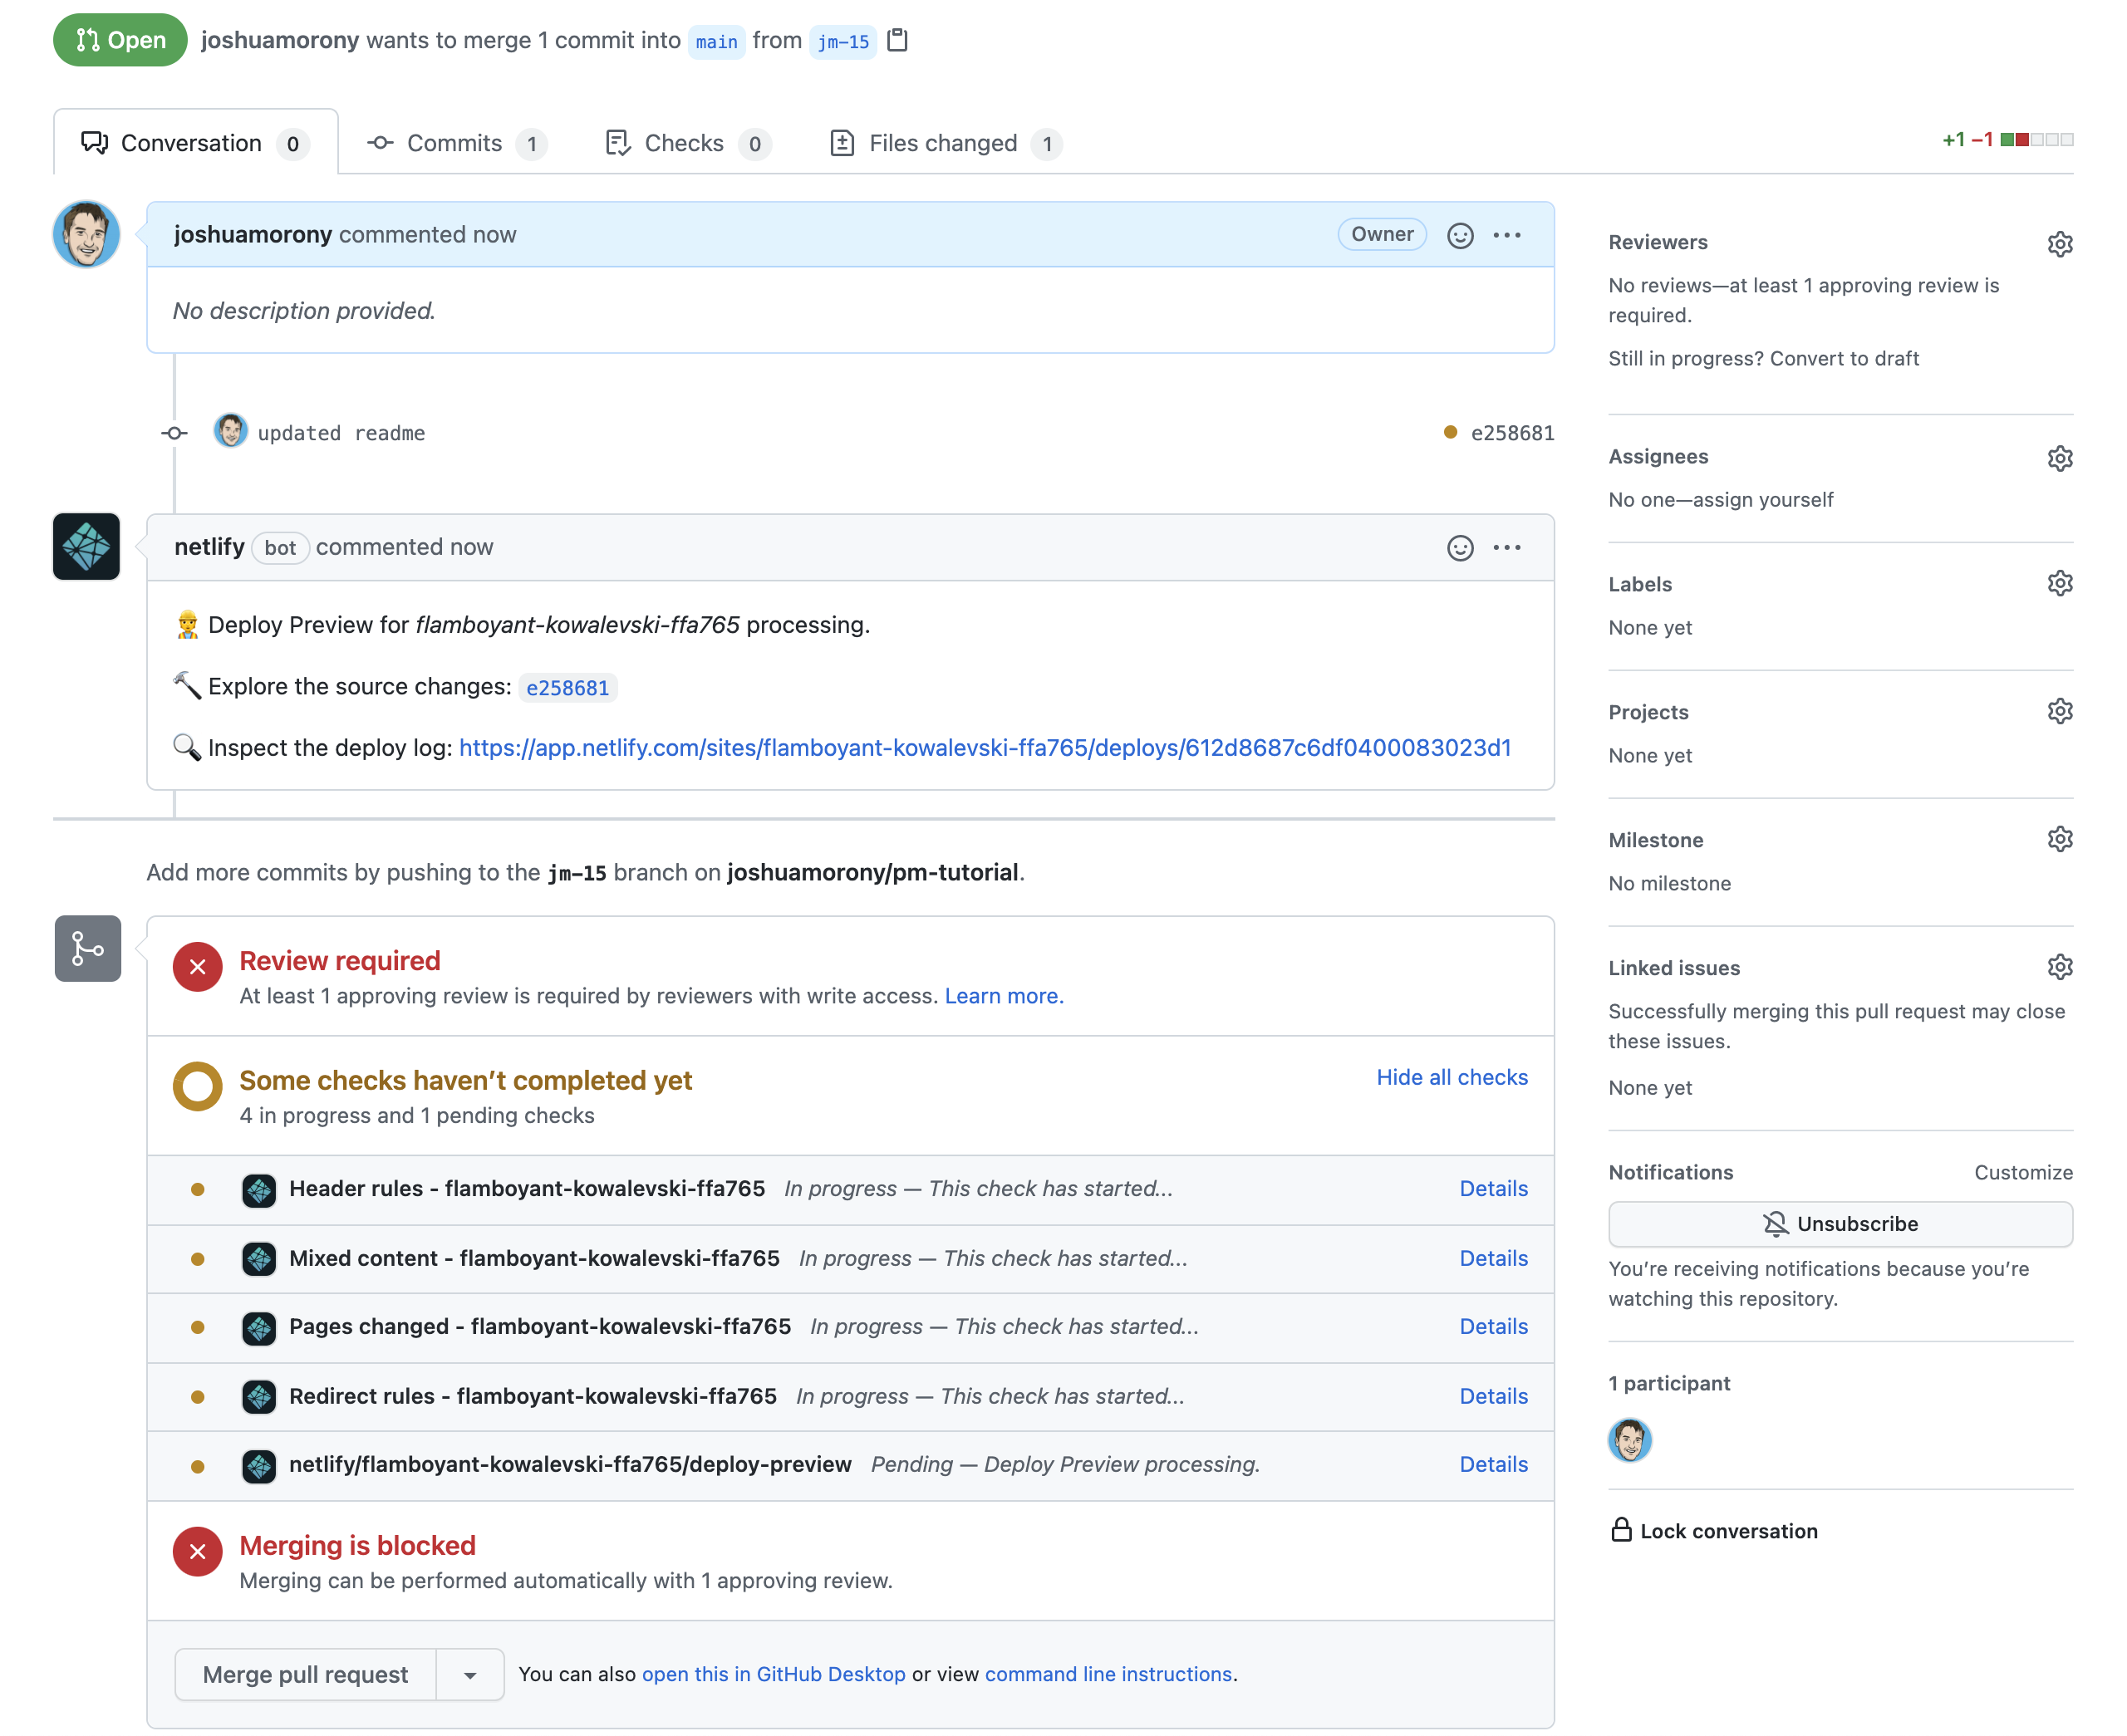Open this in GitHub Desktop link
Image resolution: width=2127 pixels, height=1736 pixels.
tap(773, 1674)
